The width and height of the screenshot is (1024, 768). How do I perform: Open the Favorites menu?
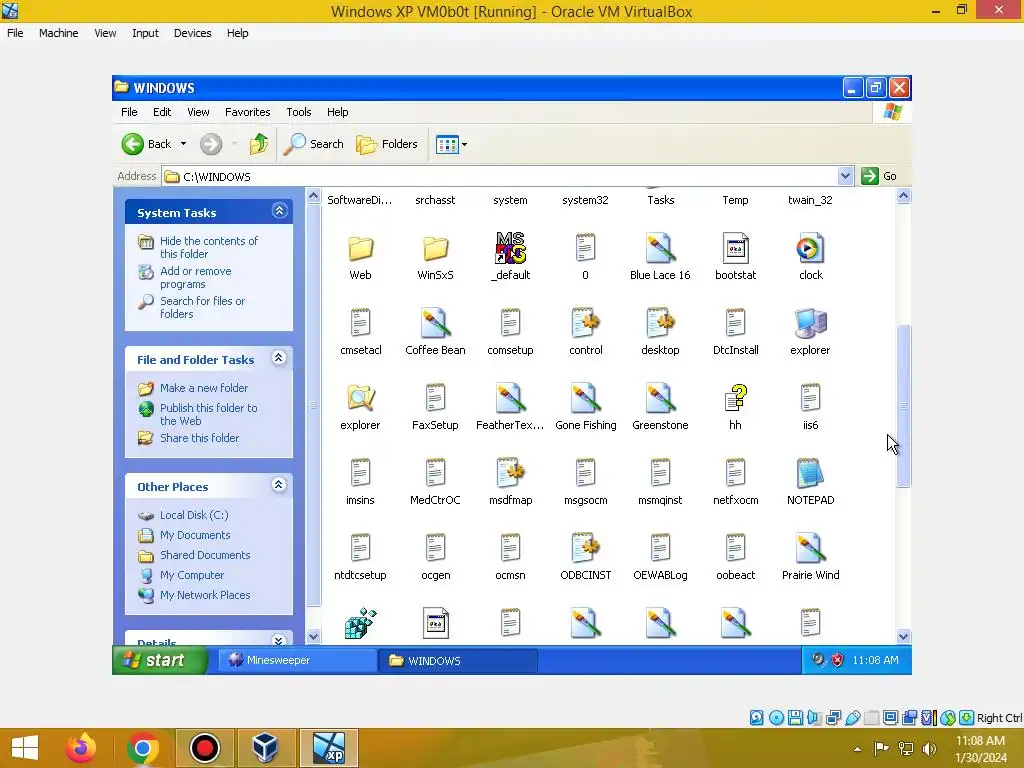(x=248, y=112)
